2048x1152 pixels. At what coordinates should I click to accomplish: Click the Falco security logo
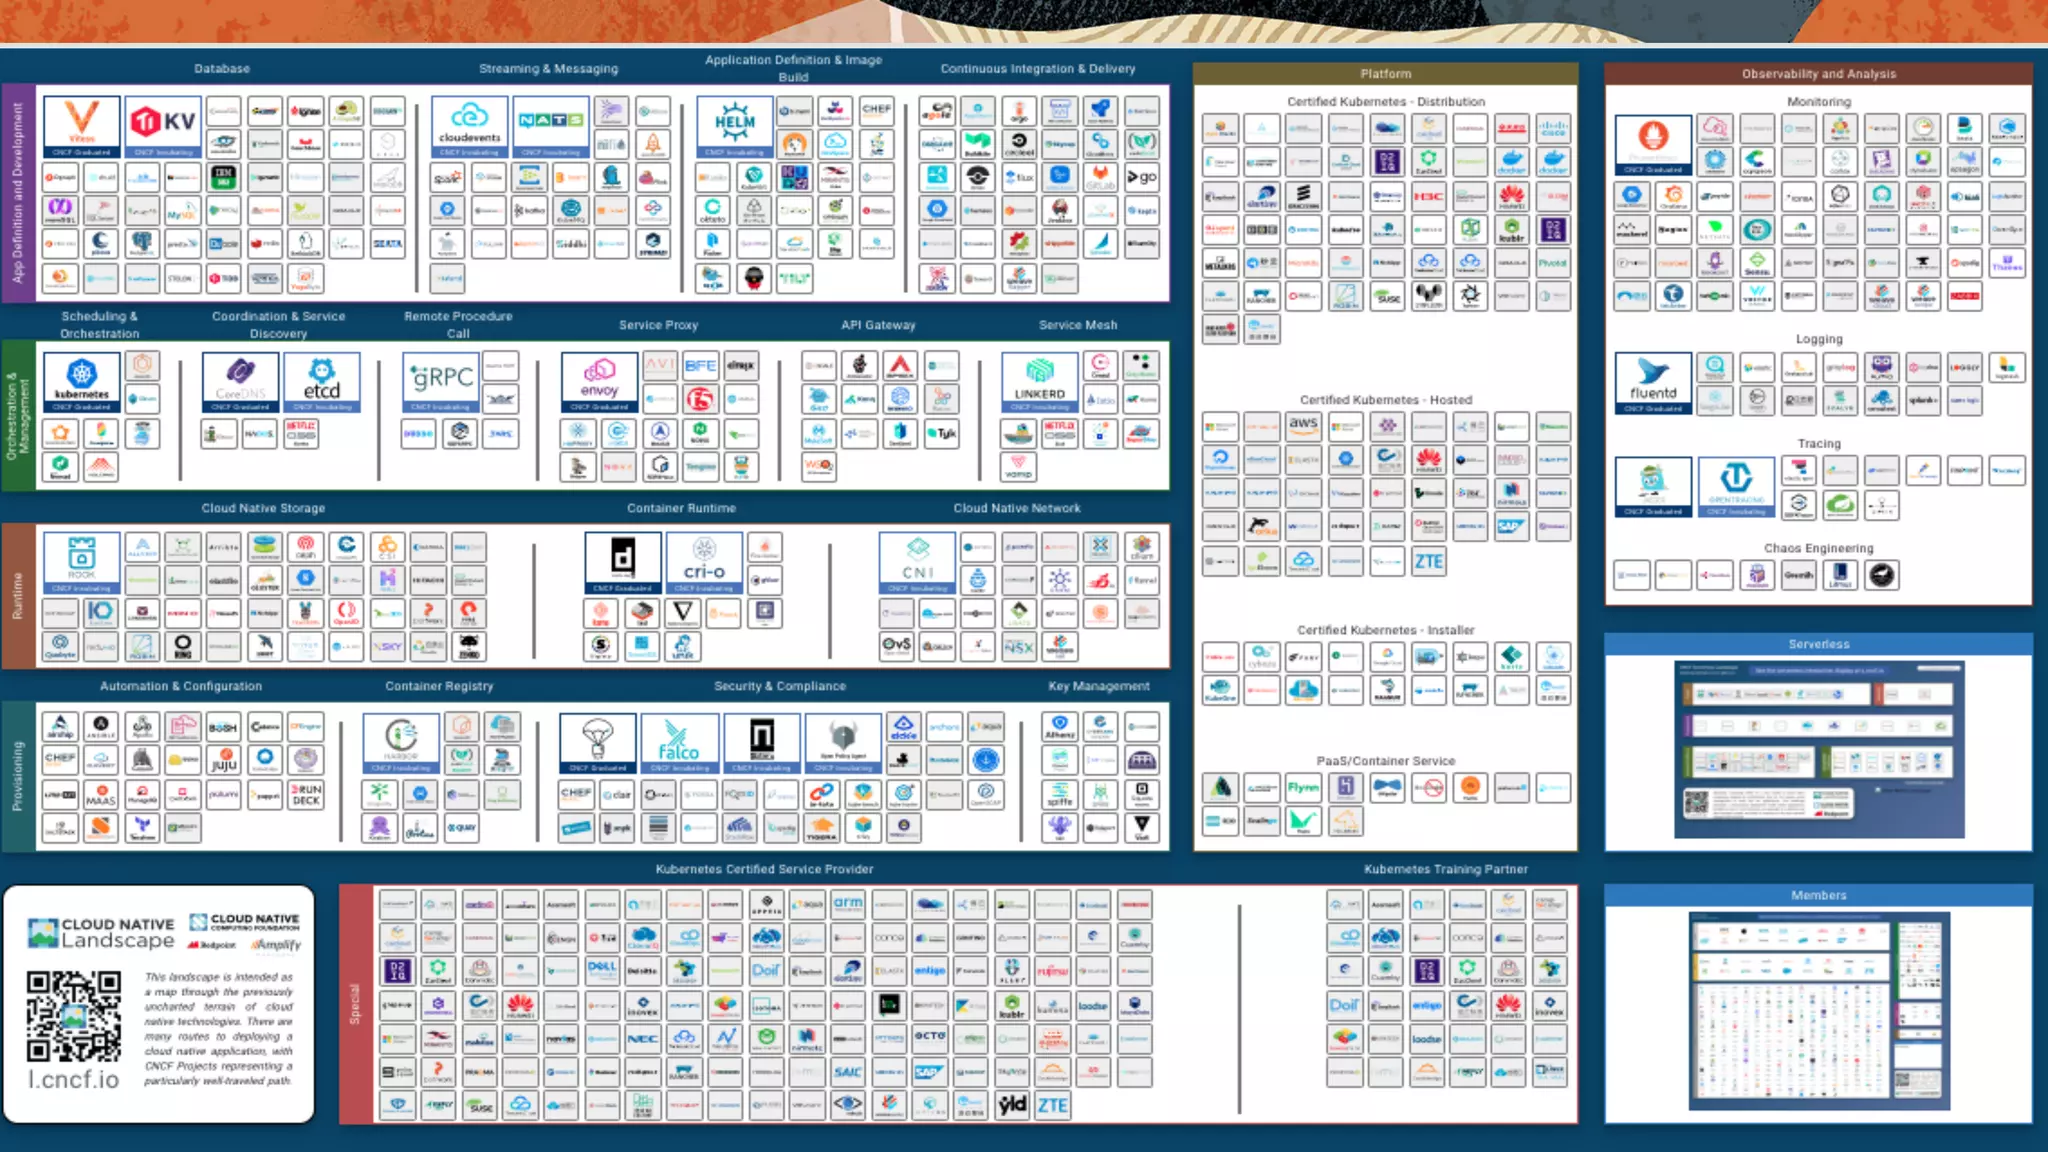click(679, 742)
